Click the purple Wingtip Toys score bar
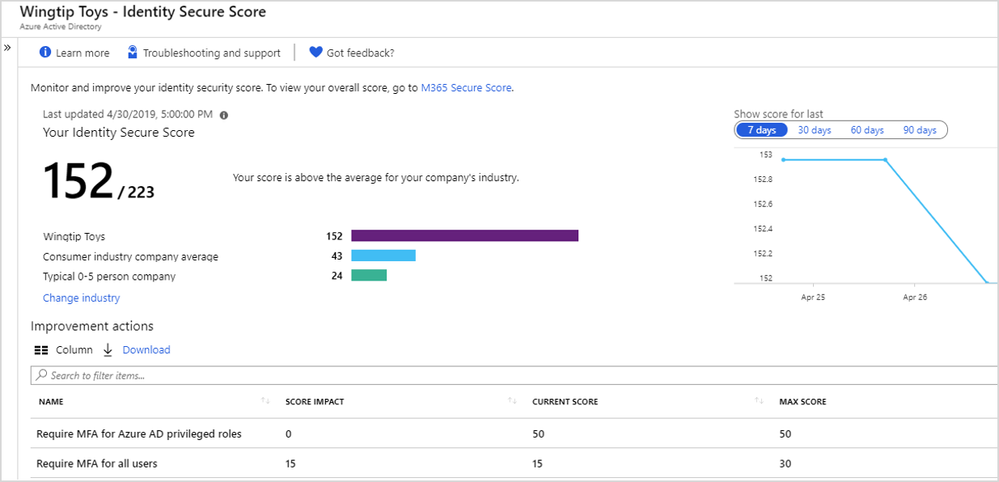This screenshot has width=999, height=482. coord(464,236)
